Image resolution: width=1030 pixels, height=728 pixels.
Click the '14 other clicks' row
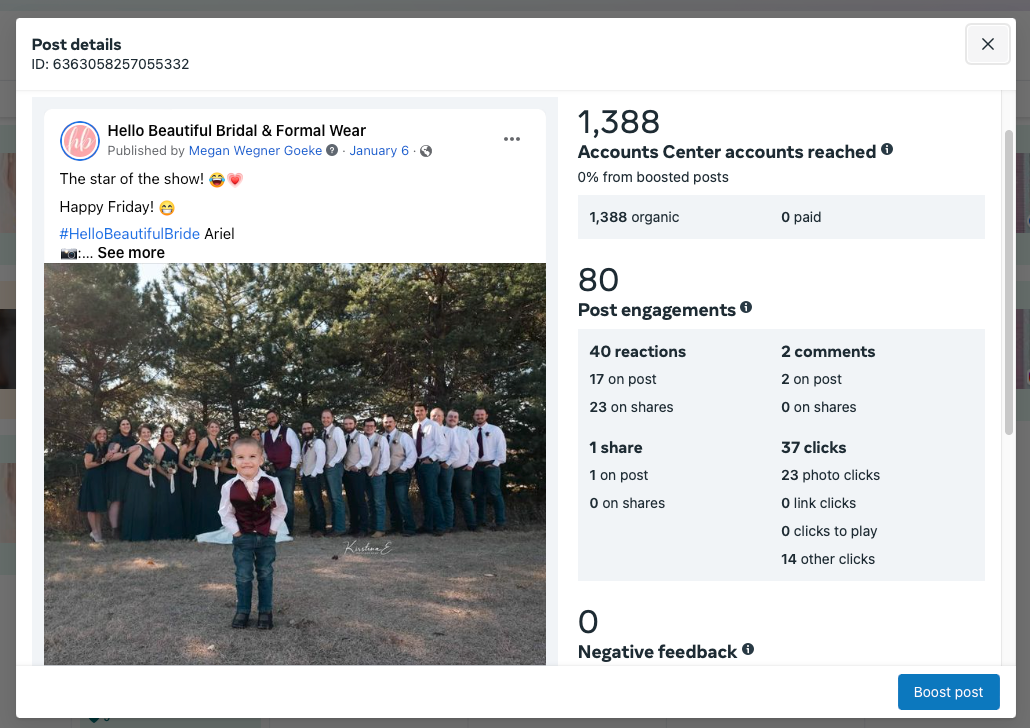click(x=828, y=559)
